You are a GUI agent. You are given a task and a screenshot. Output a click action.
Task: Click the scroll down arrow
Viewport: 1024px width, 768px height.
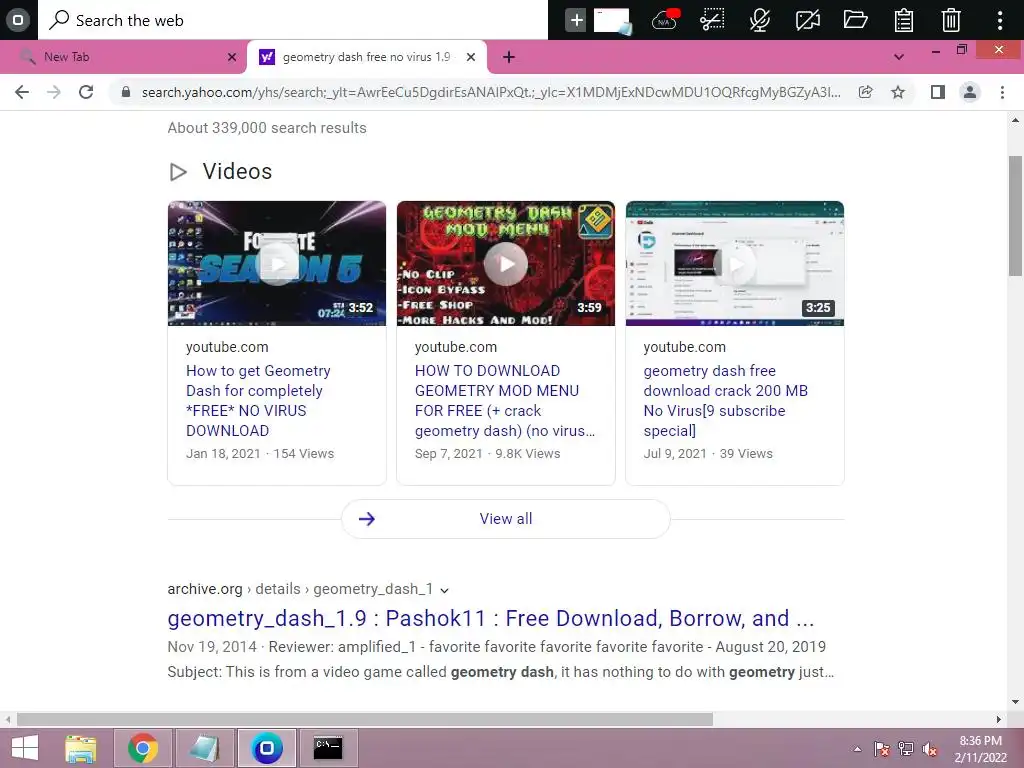[x=1015, y=702]
